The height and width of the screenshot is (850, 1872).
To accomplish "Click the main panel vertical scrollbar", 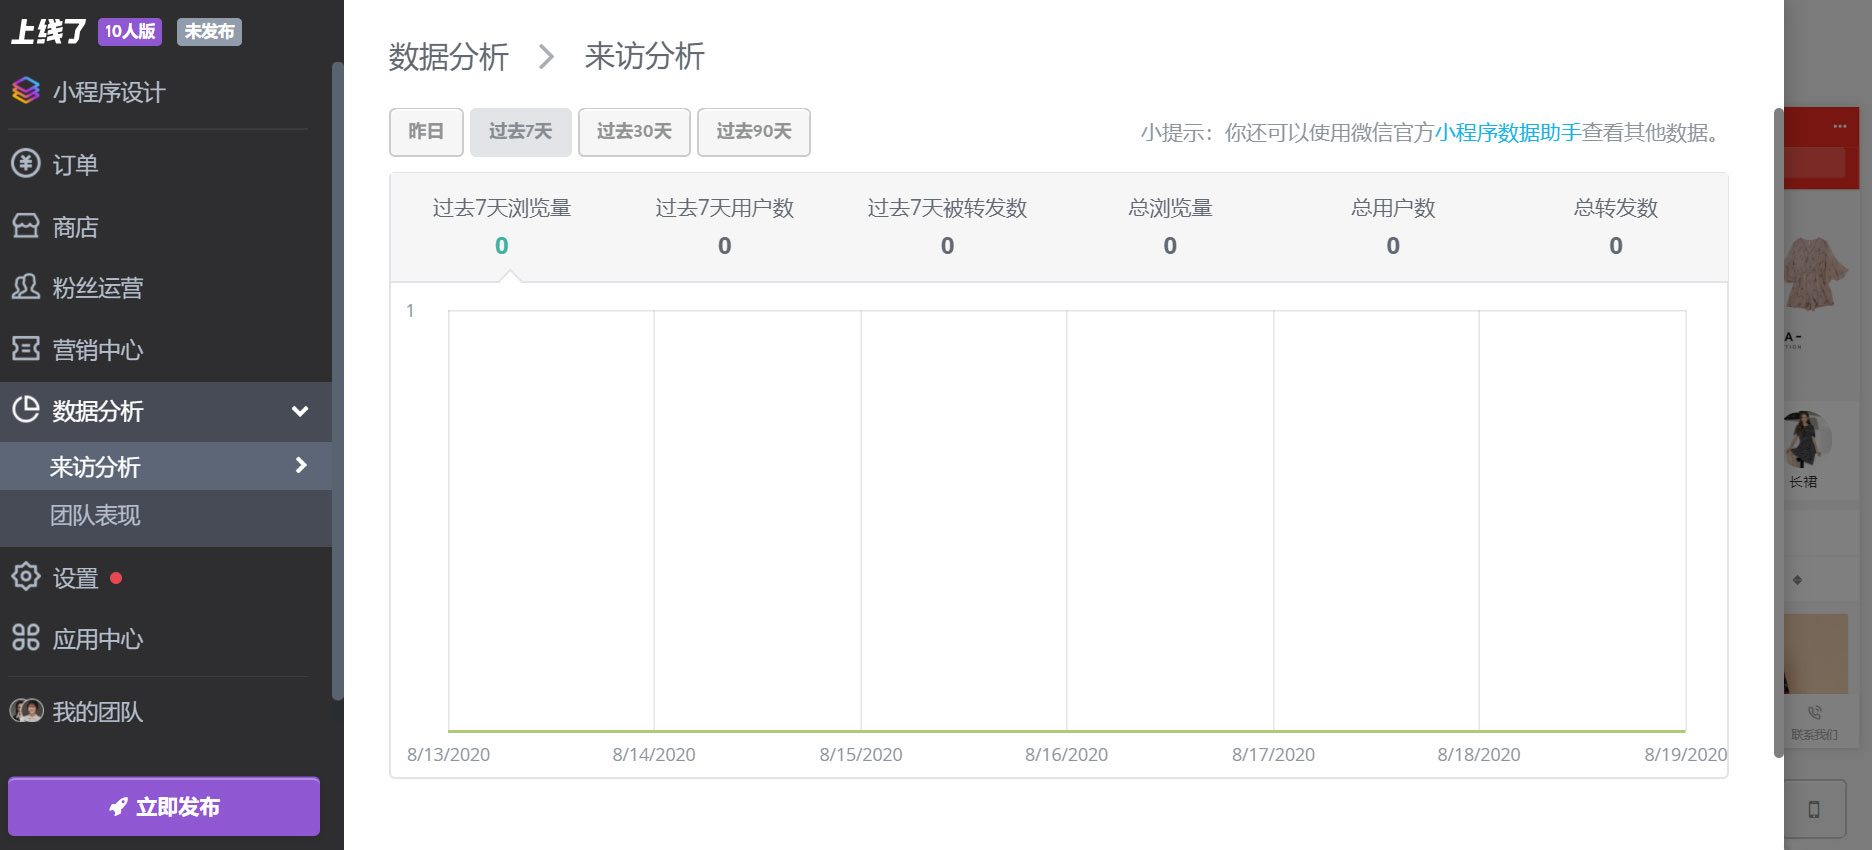I will (1778, 432).
